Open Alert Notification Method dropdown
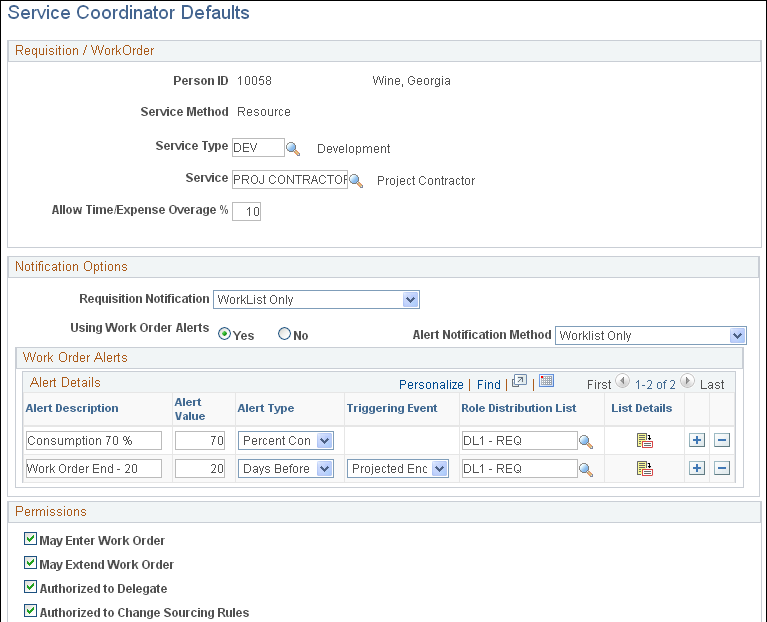767x622 pixels. pyautogui.click(x=651, y=335)
